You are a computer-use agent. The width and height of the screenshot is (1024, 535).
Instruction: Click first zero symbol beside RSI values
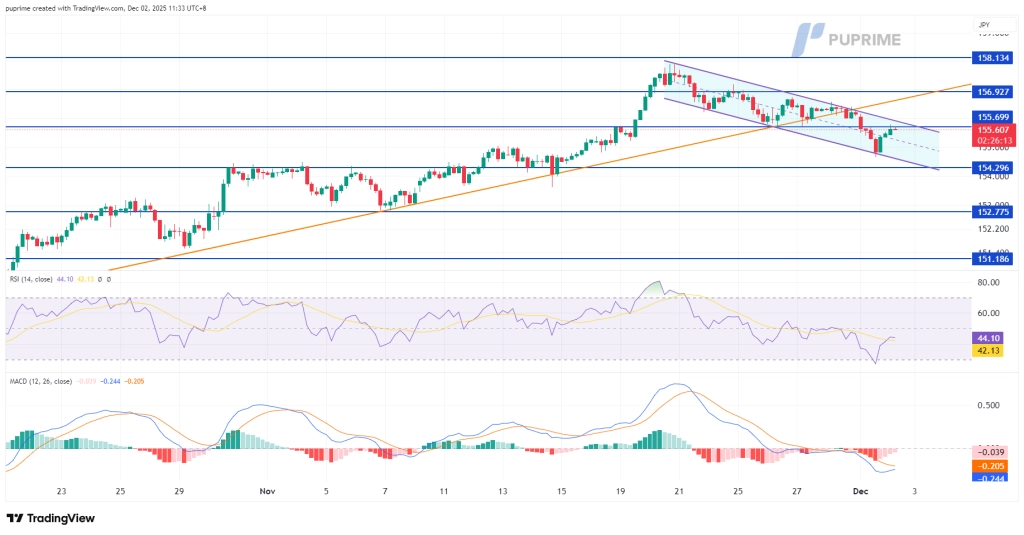[101, 279]
